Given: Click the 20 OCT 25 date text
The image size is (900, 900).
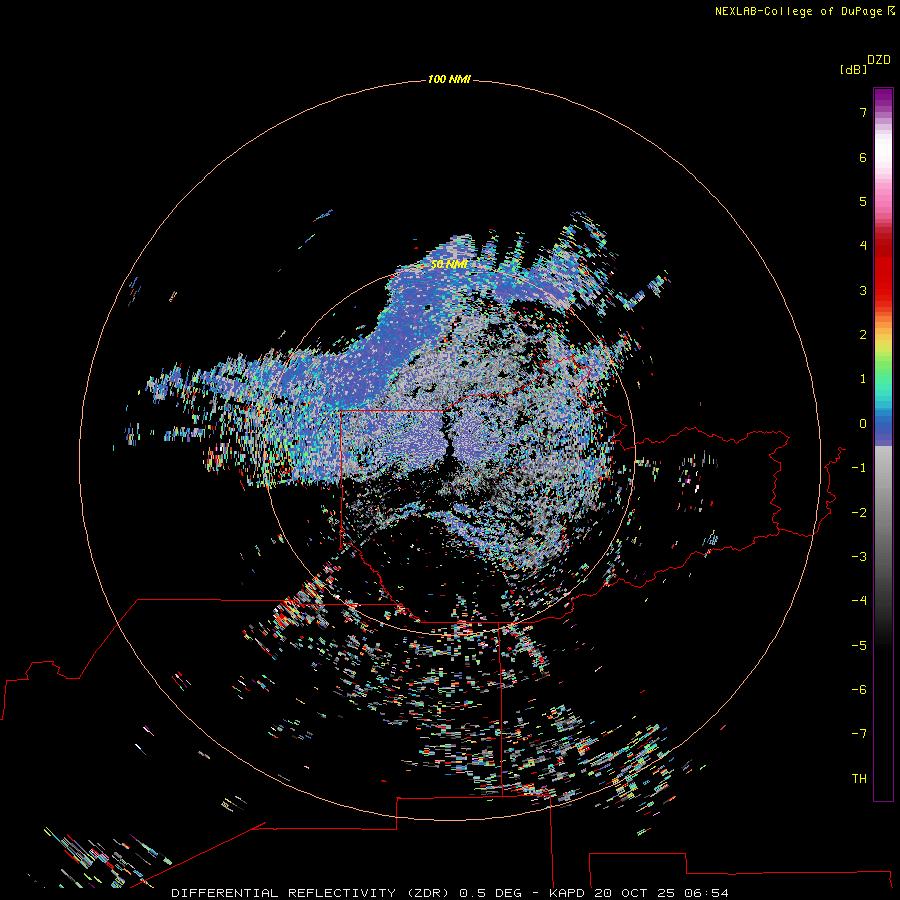Looking at the screenshot, I should point(634,893).
